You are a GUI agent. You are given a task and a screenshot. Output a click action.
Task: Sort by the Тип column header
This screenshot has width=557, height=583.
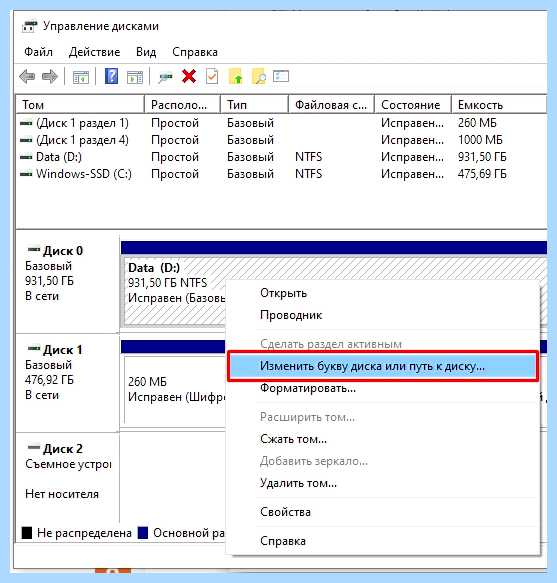pos(254,105)
